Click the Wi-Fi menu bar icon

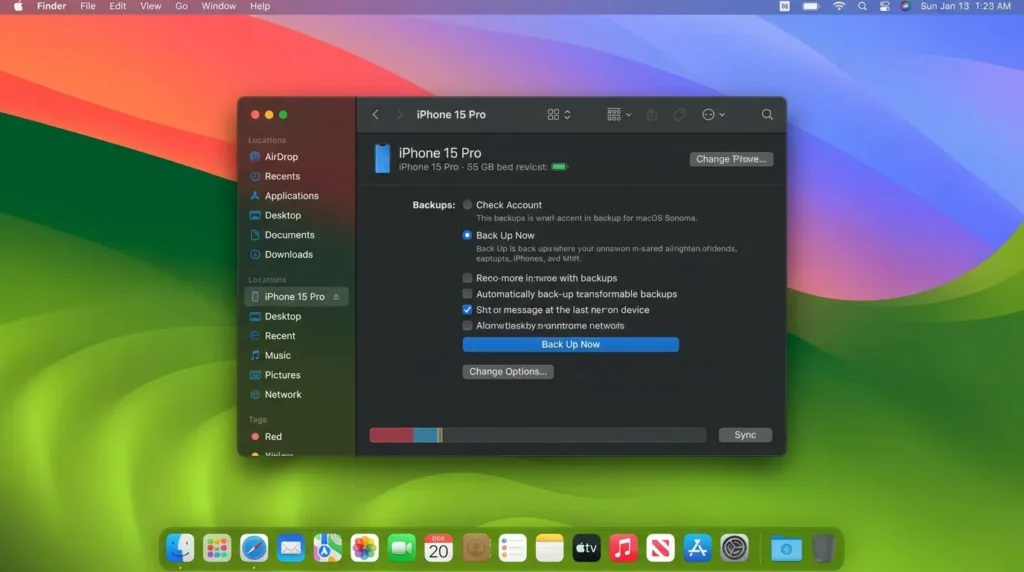tap(839, 7)
